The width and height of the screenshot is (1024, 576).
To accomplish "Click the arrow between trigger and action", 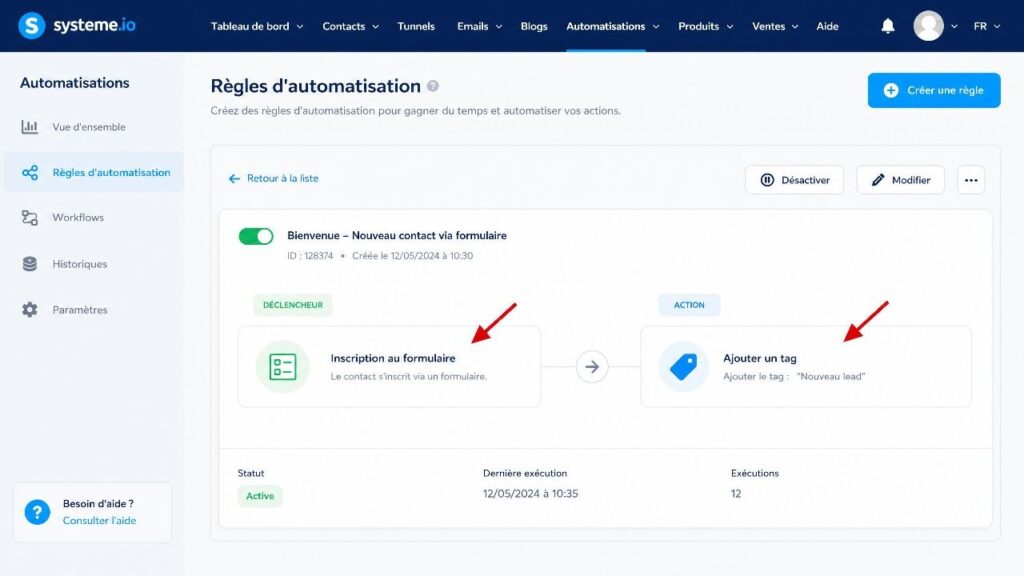I will point(592,366).
